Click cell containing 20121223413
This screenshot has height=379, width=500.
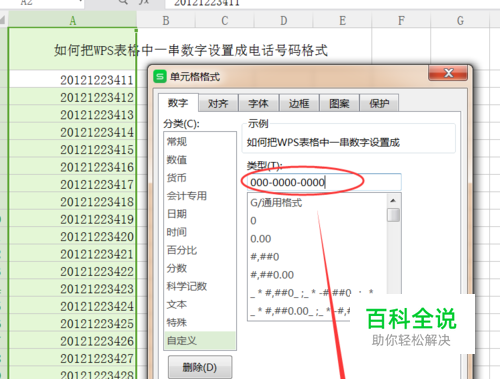(73, 114)
